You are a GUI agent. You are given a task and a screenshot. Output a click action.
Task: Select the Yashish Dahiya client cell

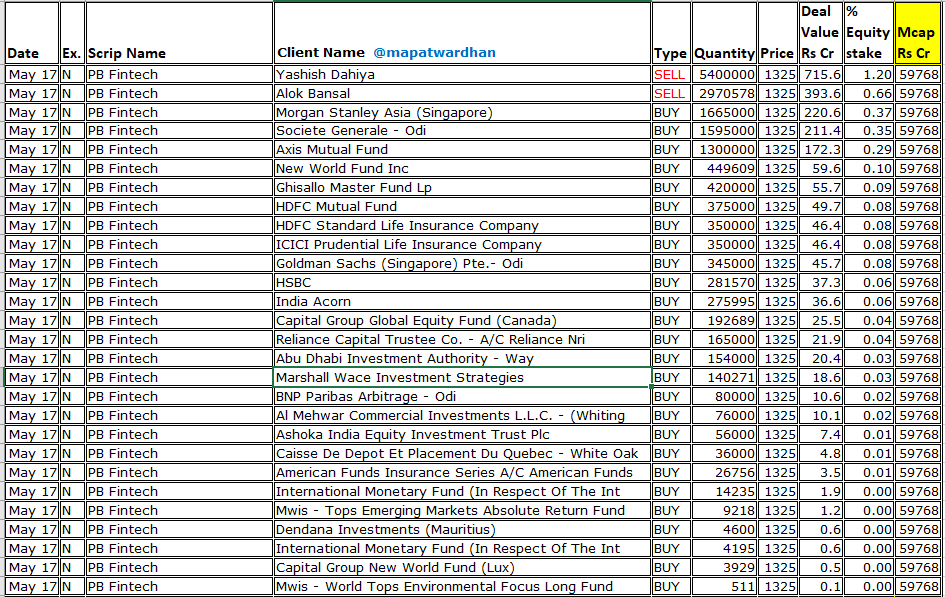point(462,75)
